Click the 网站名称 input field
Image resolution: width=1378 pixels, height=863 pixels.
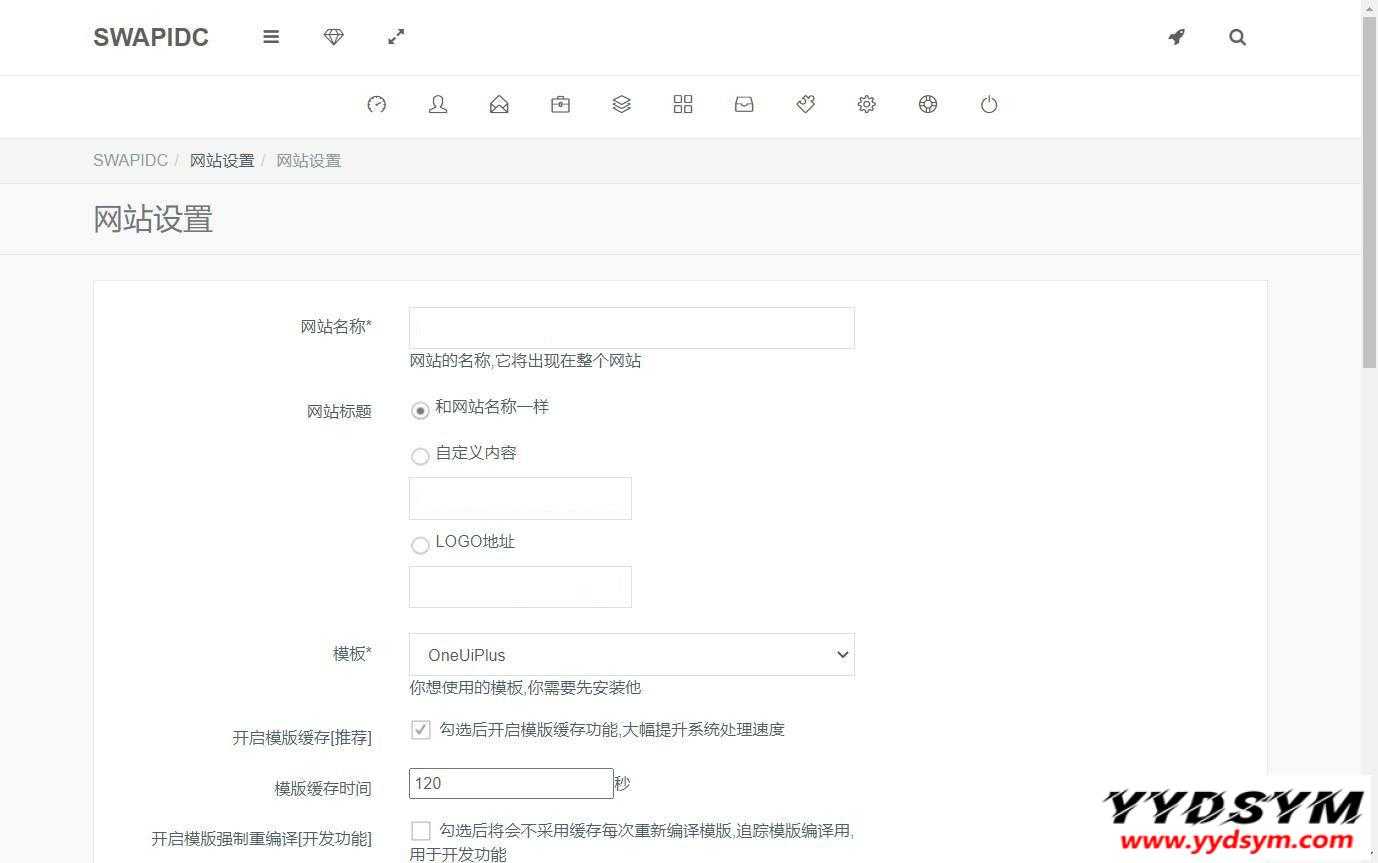coord(631,328)
